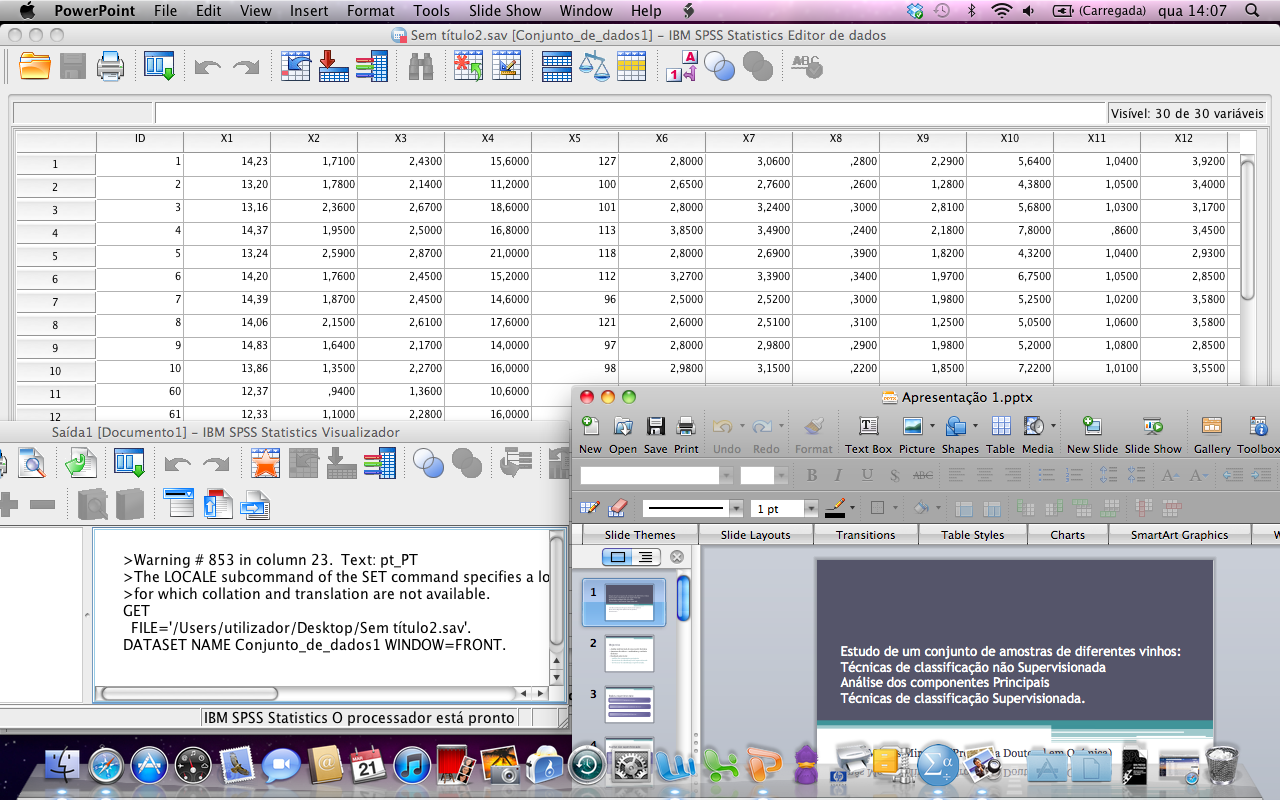Switch to Outline view in slide pane

[646, 557]
